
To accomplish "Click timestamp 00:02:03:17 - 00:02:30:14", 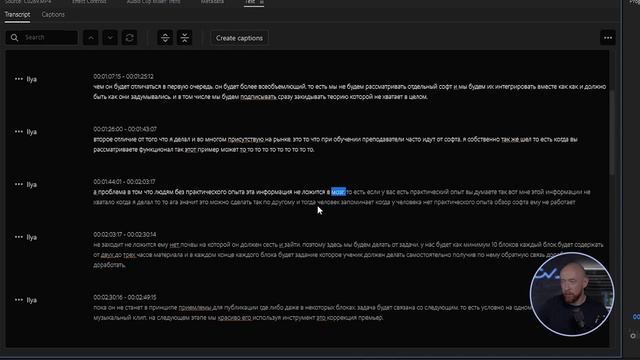I will point(124,234).
